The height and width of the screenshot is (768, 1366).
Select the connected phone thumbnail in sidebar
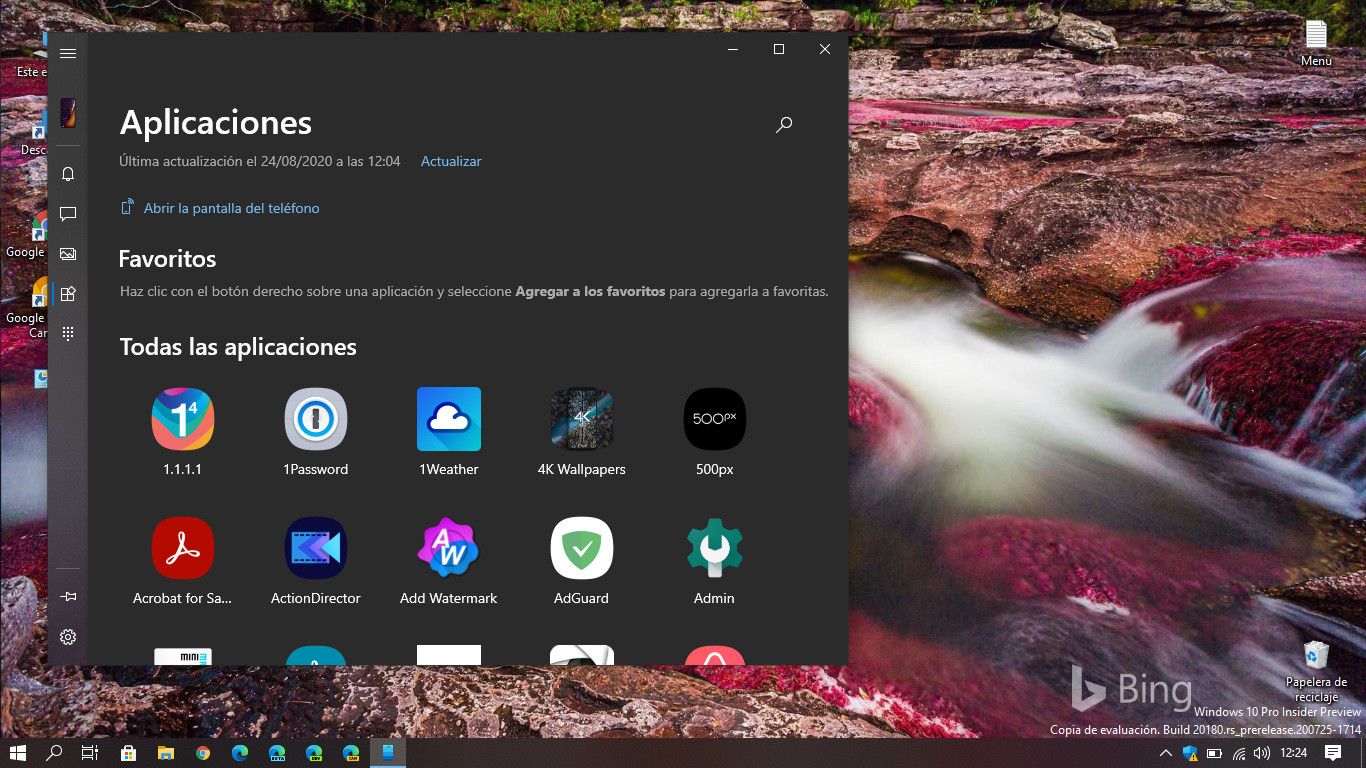(x=68, y=112)
